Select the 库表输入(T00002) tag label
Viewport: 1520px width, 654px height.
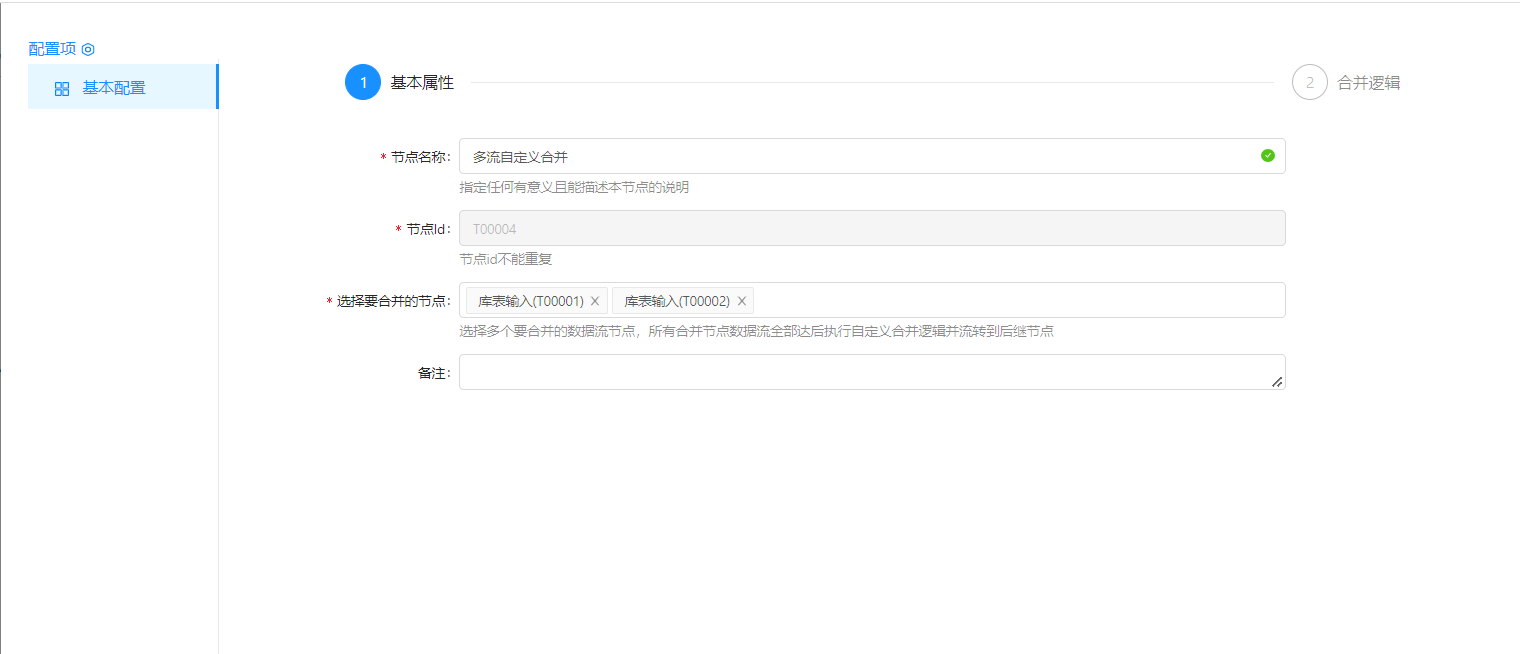[x=677, y=301]
